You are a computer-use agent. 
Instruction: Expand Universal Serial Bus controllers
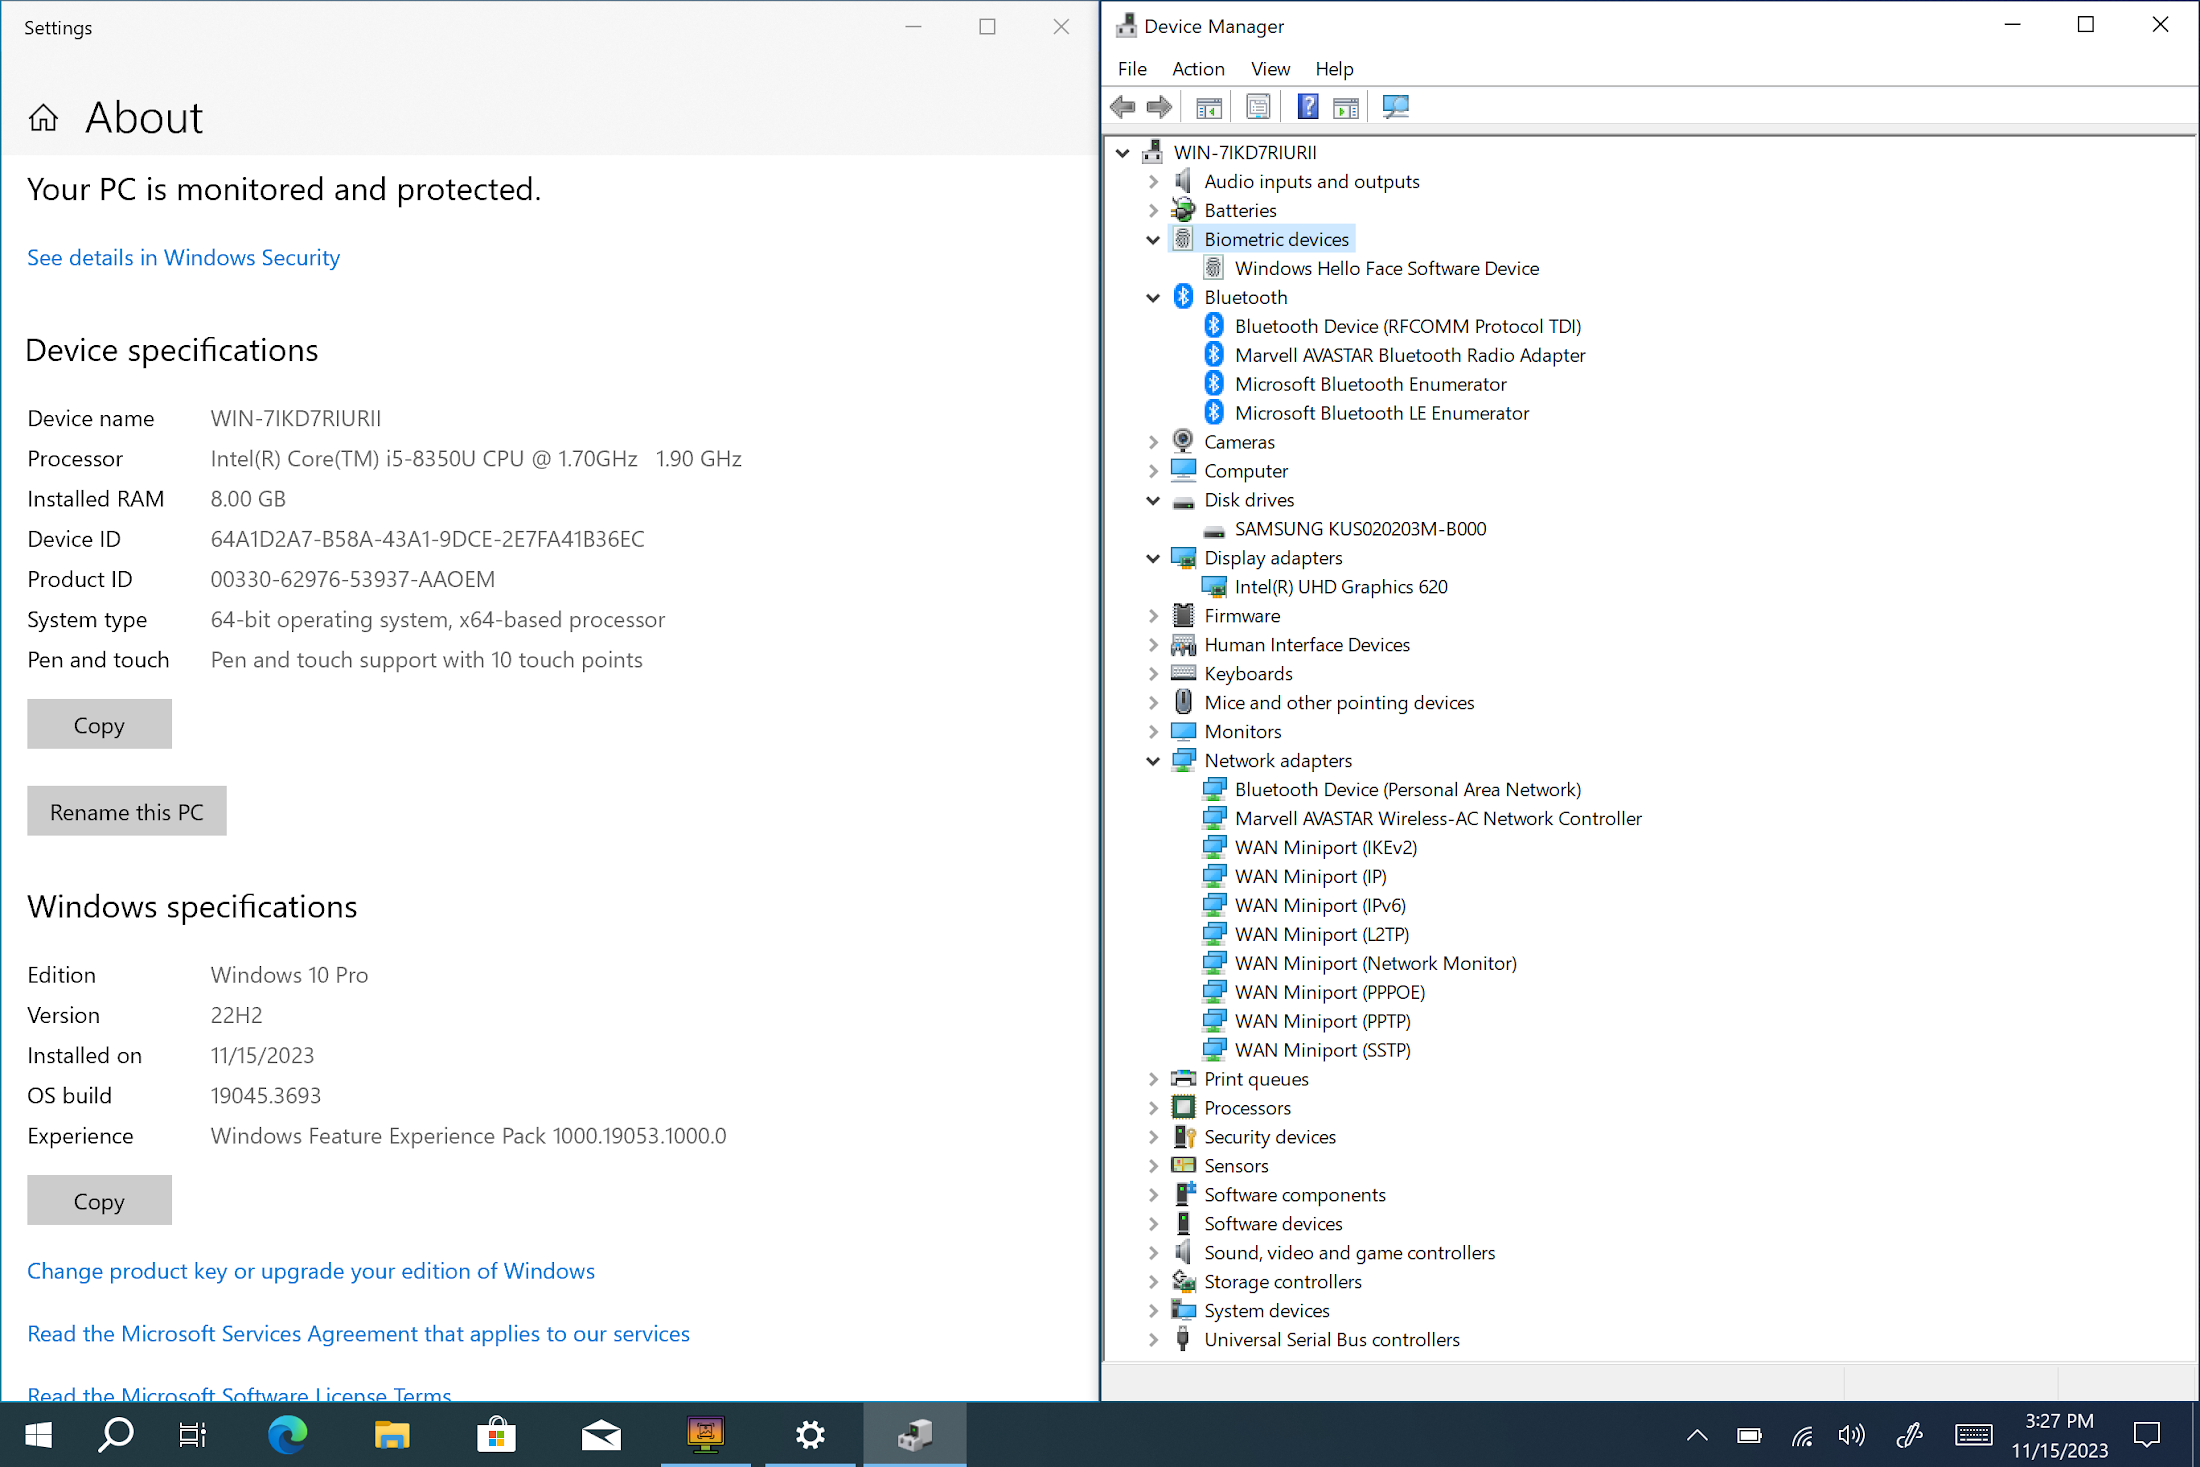(1153, 1340)
